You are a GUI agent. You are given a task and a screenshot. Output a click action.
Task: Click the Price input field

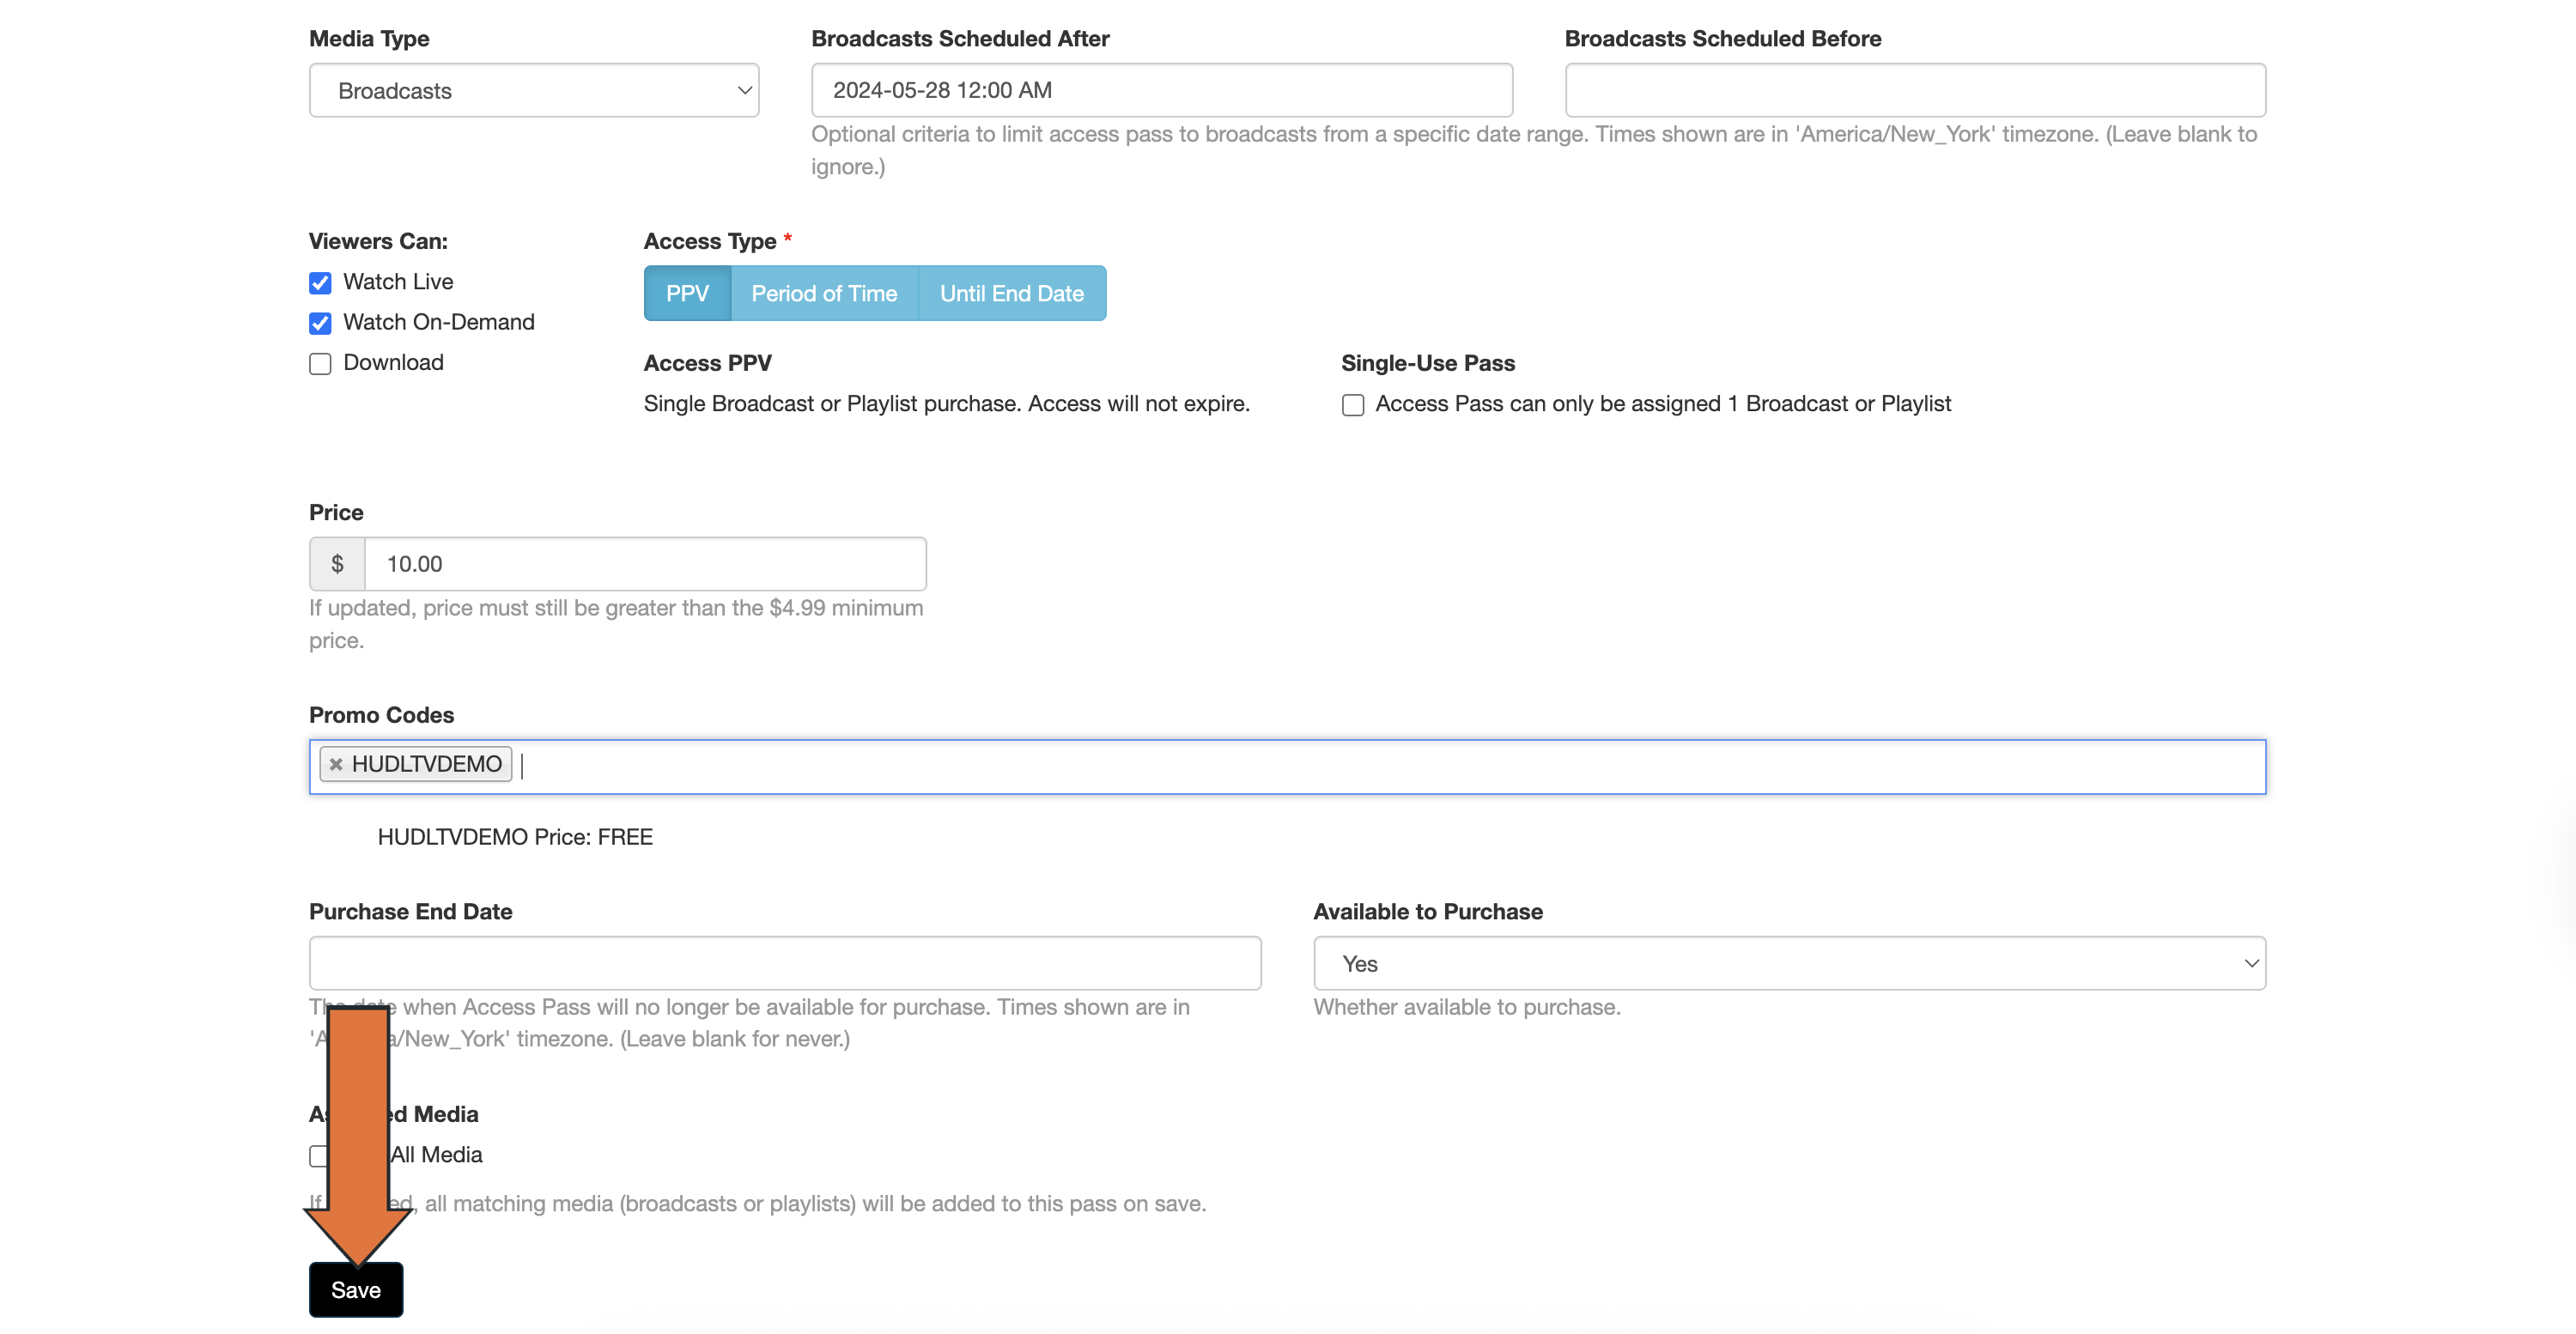click(x=645, y=564)
